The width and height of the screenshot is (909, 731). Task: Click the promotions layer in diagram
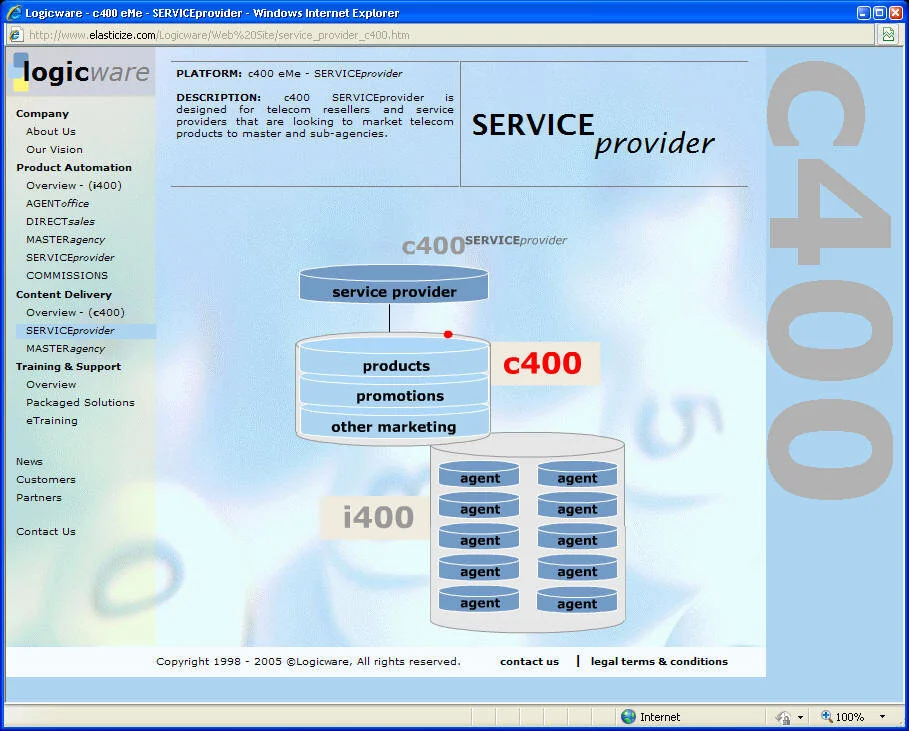pyautogui.click(x=394, y=394)
